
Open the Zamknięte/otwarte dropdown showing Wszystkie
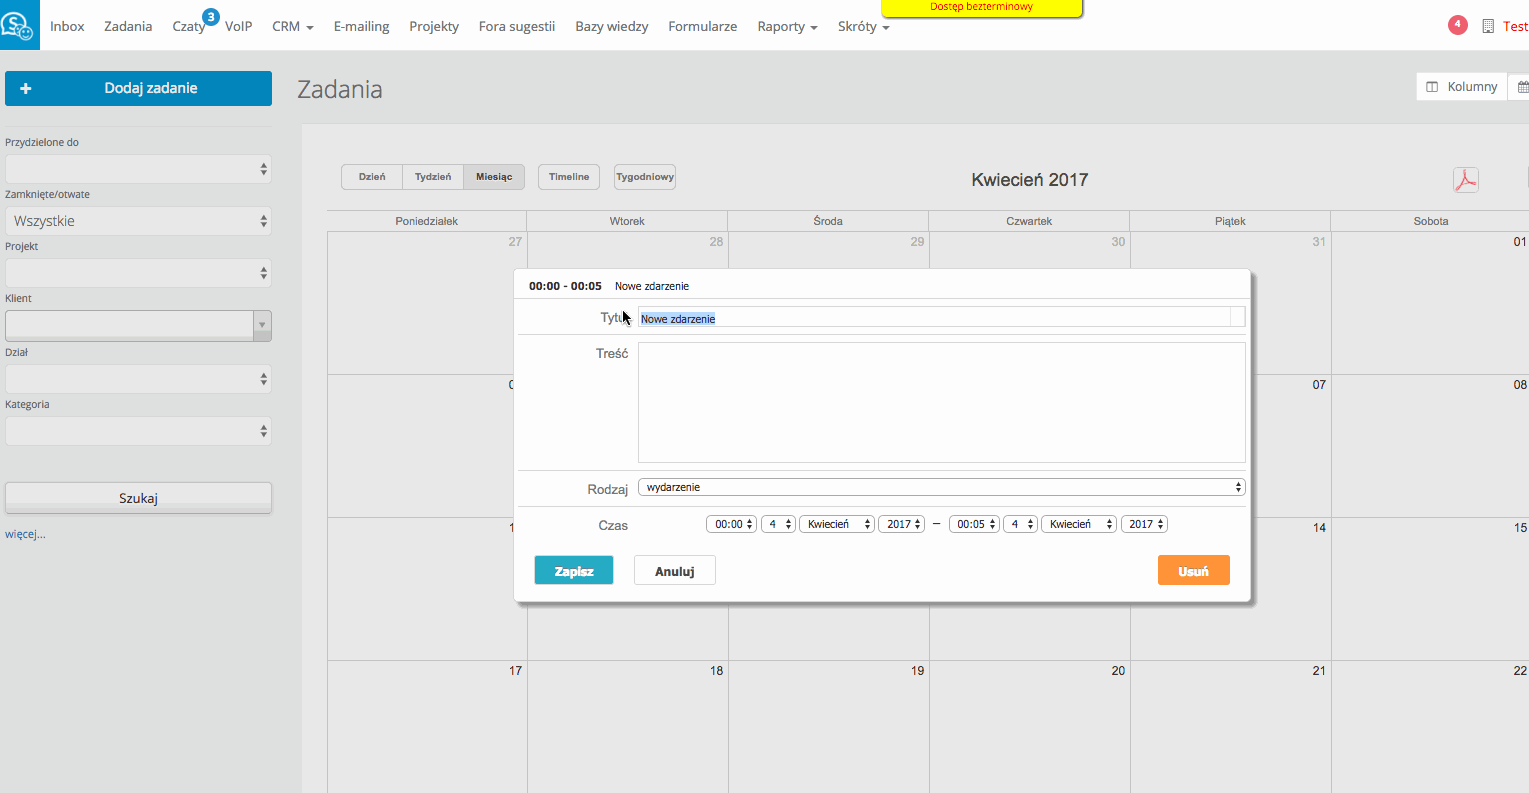tap(138, 220)
